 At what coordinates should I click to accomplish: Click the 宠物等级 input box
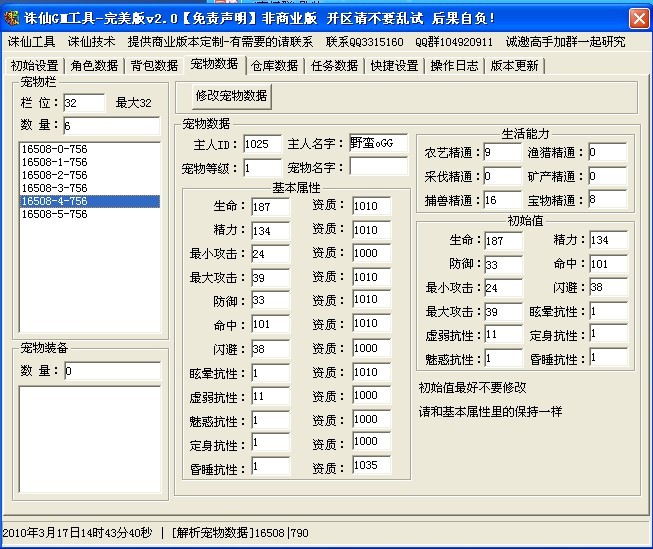click(262, 167)
